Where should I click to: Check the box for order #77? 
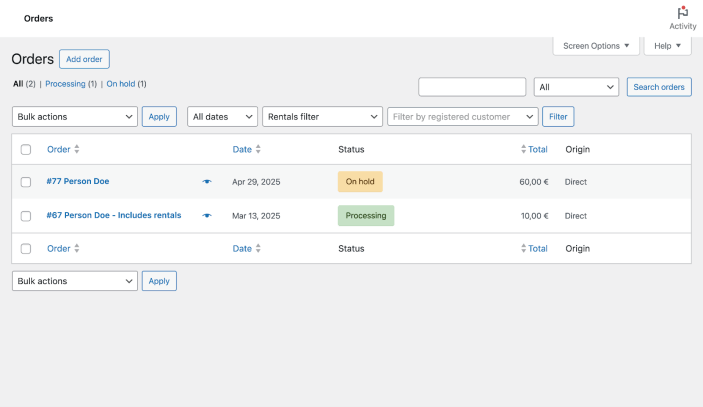tap(26, 182)
